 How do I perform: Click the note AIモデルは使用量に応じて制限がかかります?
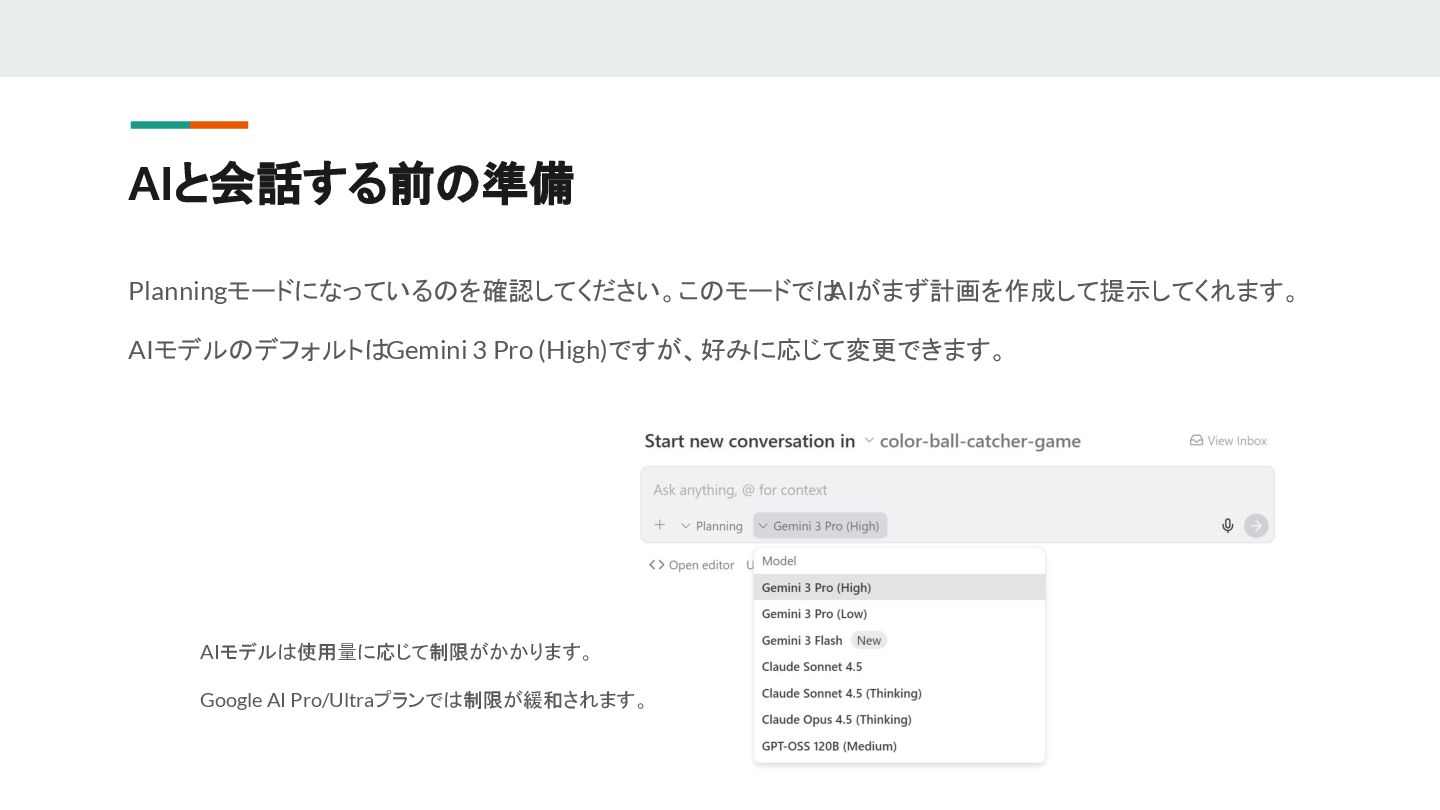pos(398,652)
